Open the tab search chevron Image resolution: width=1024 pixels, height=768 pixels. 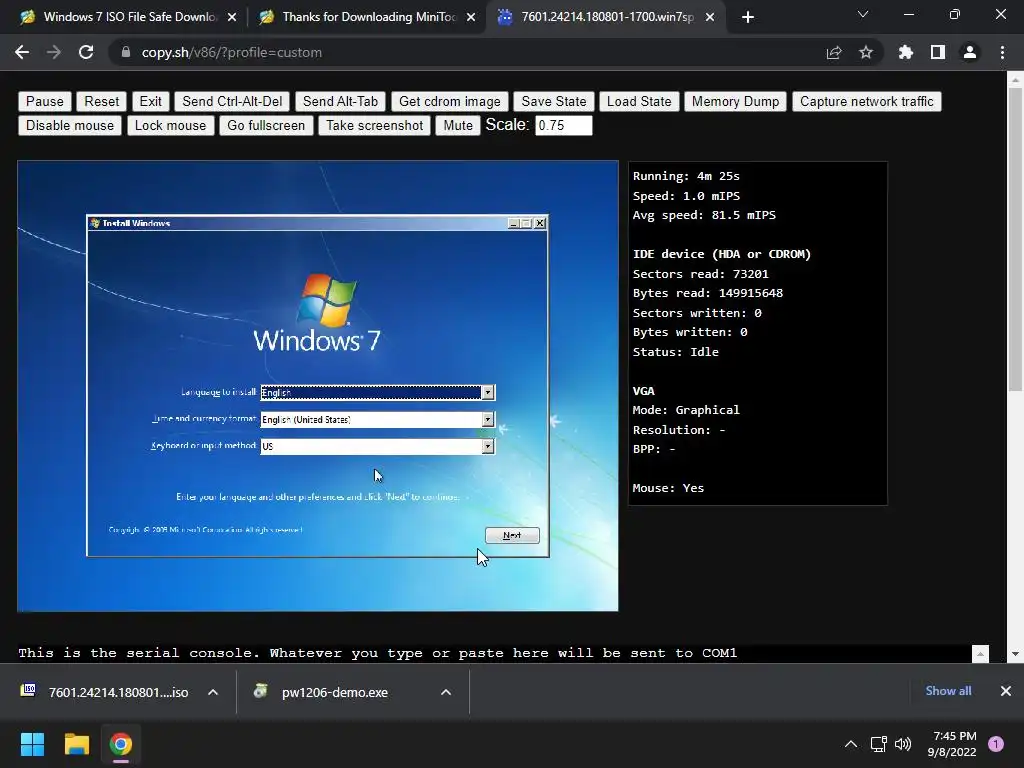863,14
